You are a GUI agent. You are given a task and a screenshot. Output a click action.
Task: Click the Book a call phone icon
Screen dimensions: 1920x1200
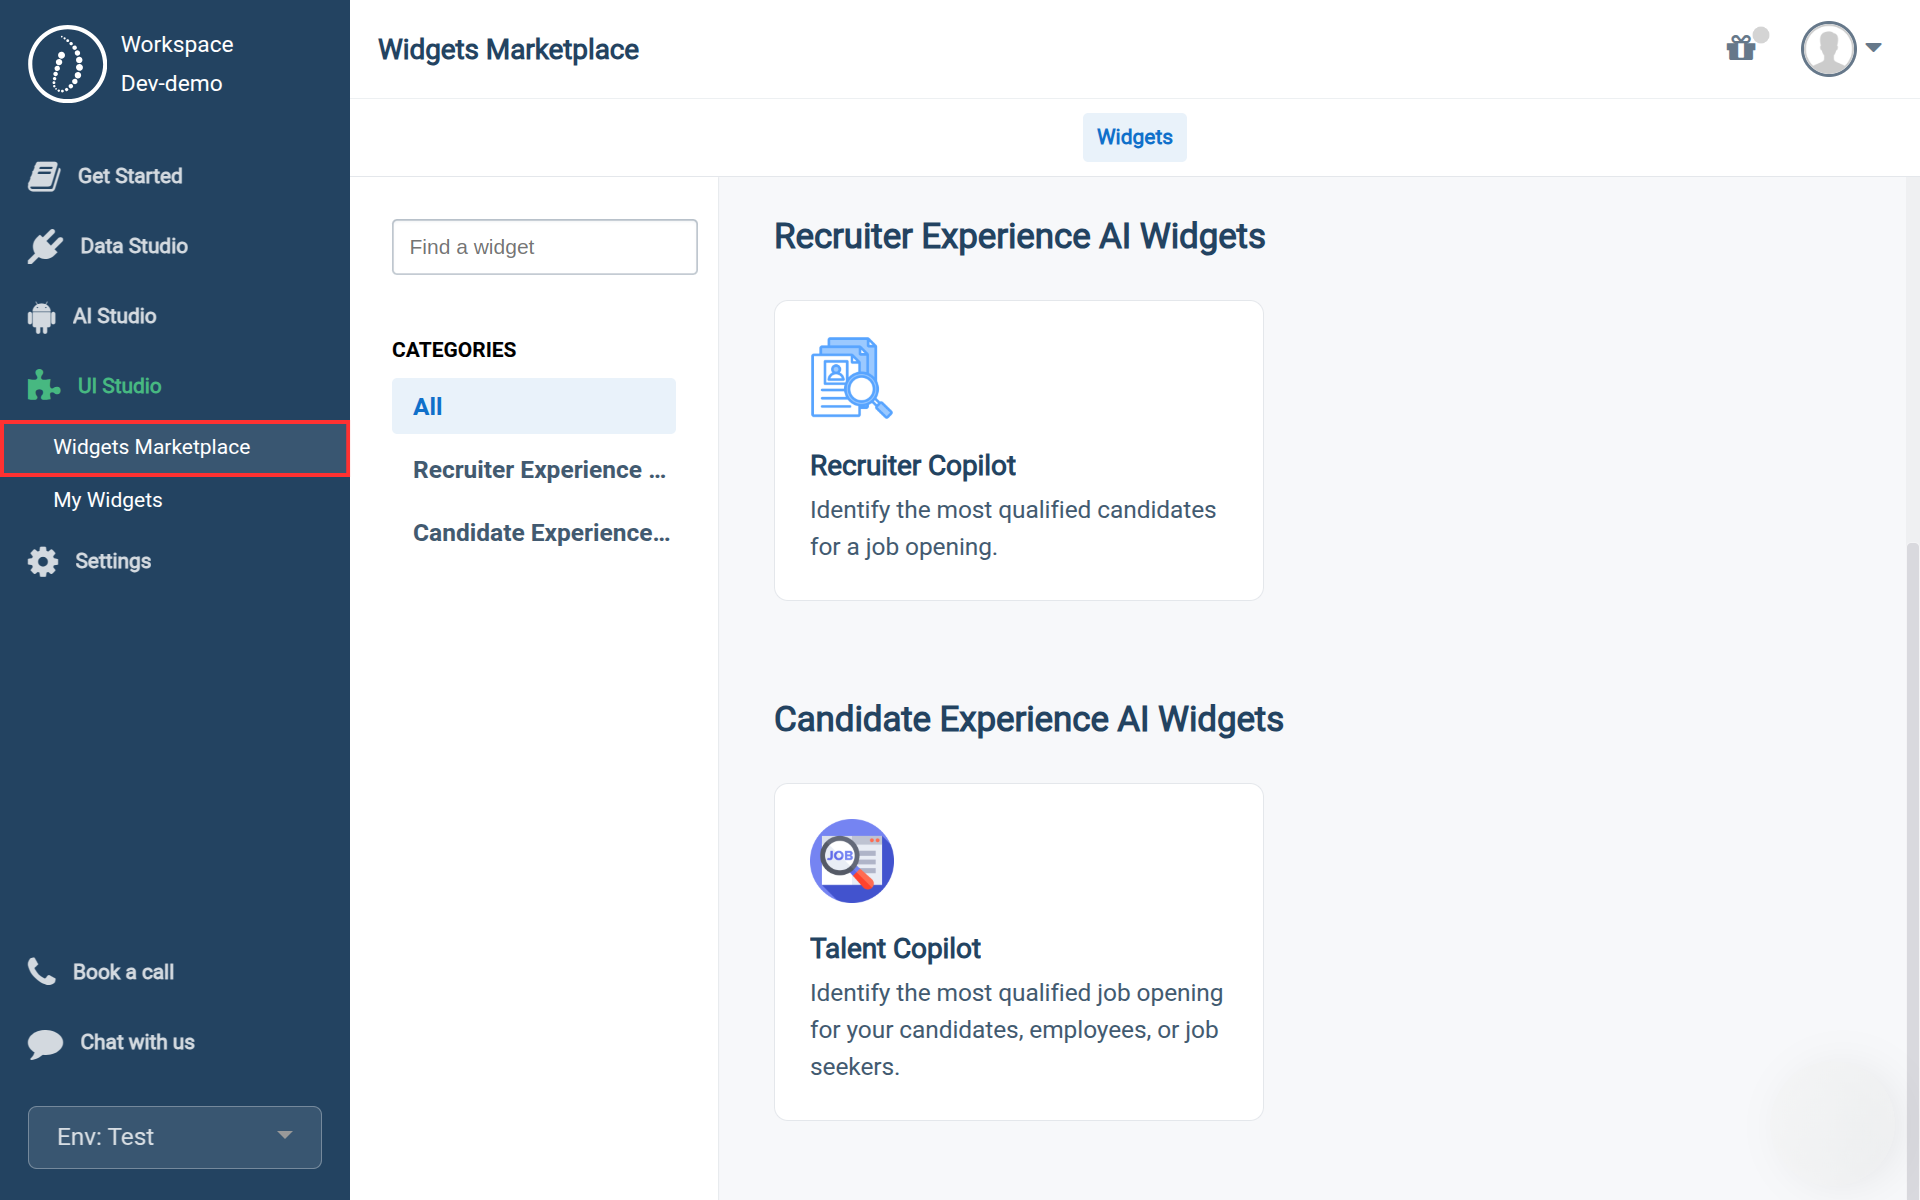tap(42, 971)
